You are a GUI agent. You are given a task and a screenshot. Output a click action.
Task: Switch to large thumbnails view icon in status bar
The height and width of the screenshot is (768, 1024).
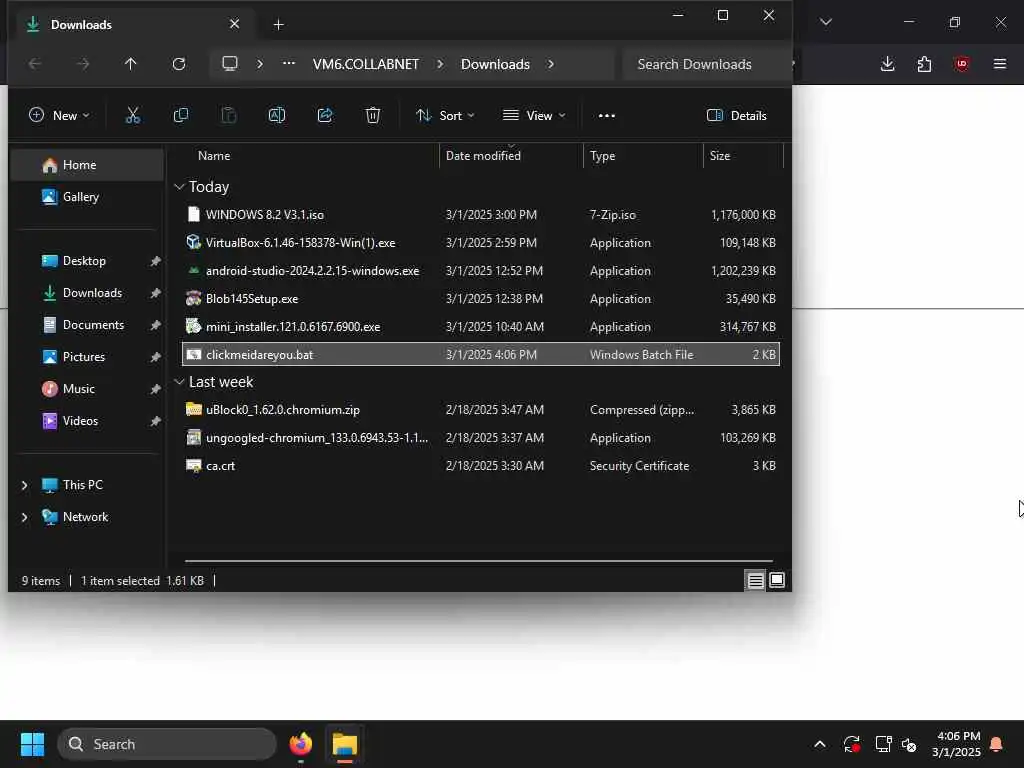click(776, 580)
